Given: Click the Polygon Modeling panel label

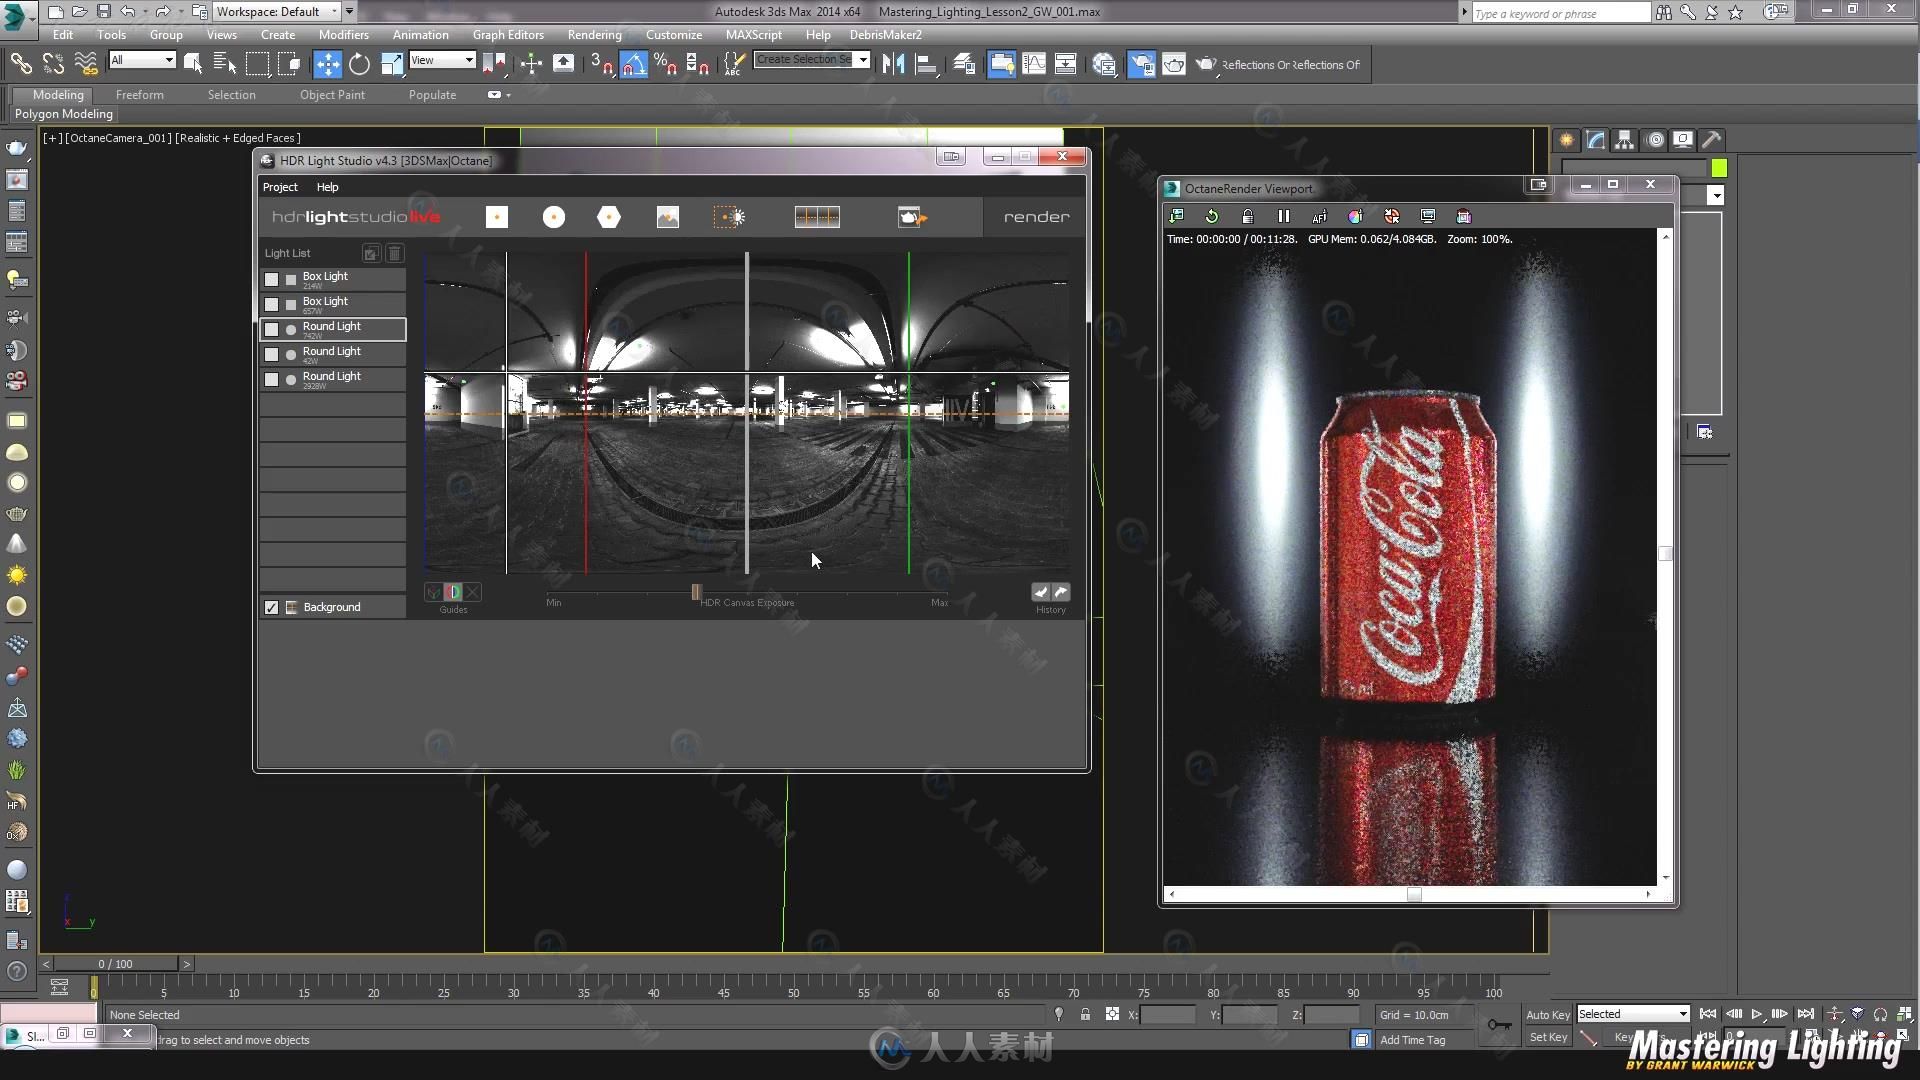Looking at the screenshot, I should 64,114.
